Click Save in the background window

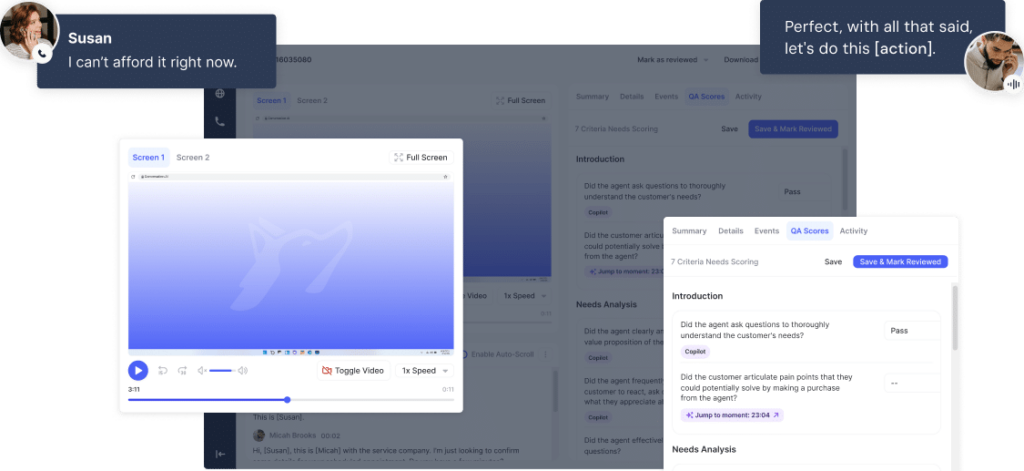tap(729, 129)
